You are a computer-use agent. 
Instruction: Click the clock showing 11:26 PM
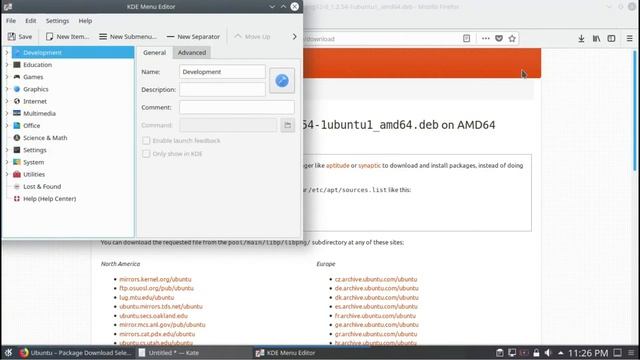point(588,353)
